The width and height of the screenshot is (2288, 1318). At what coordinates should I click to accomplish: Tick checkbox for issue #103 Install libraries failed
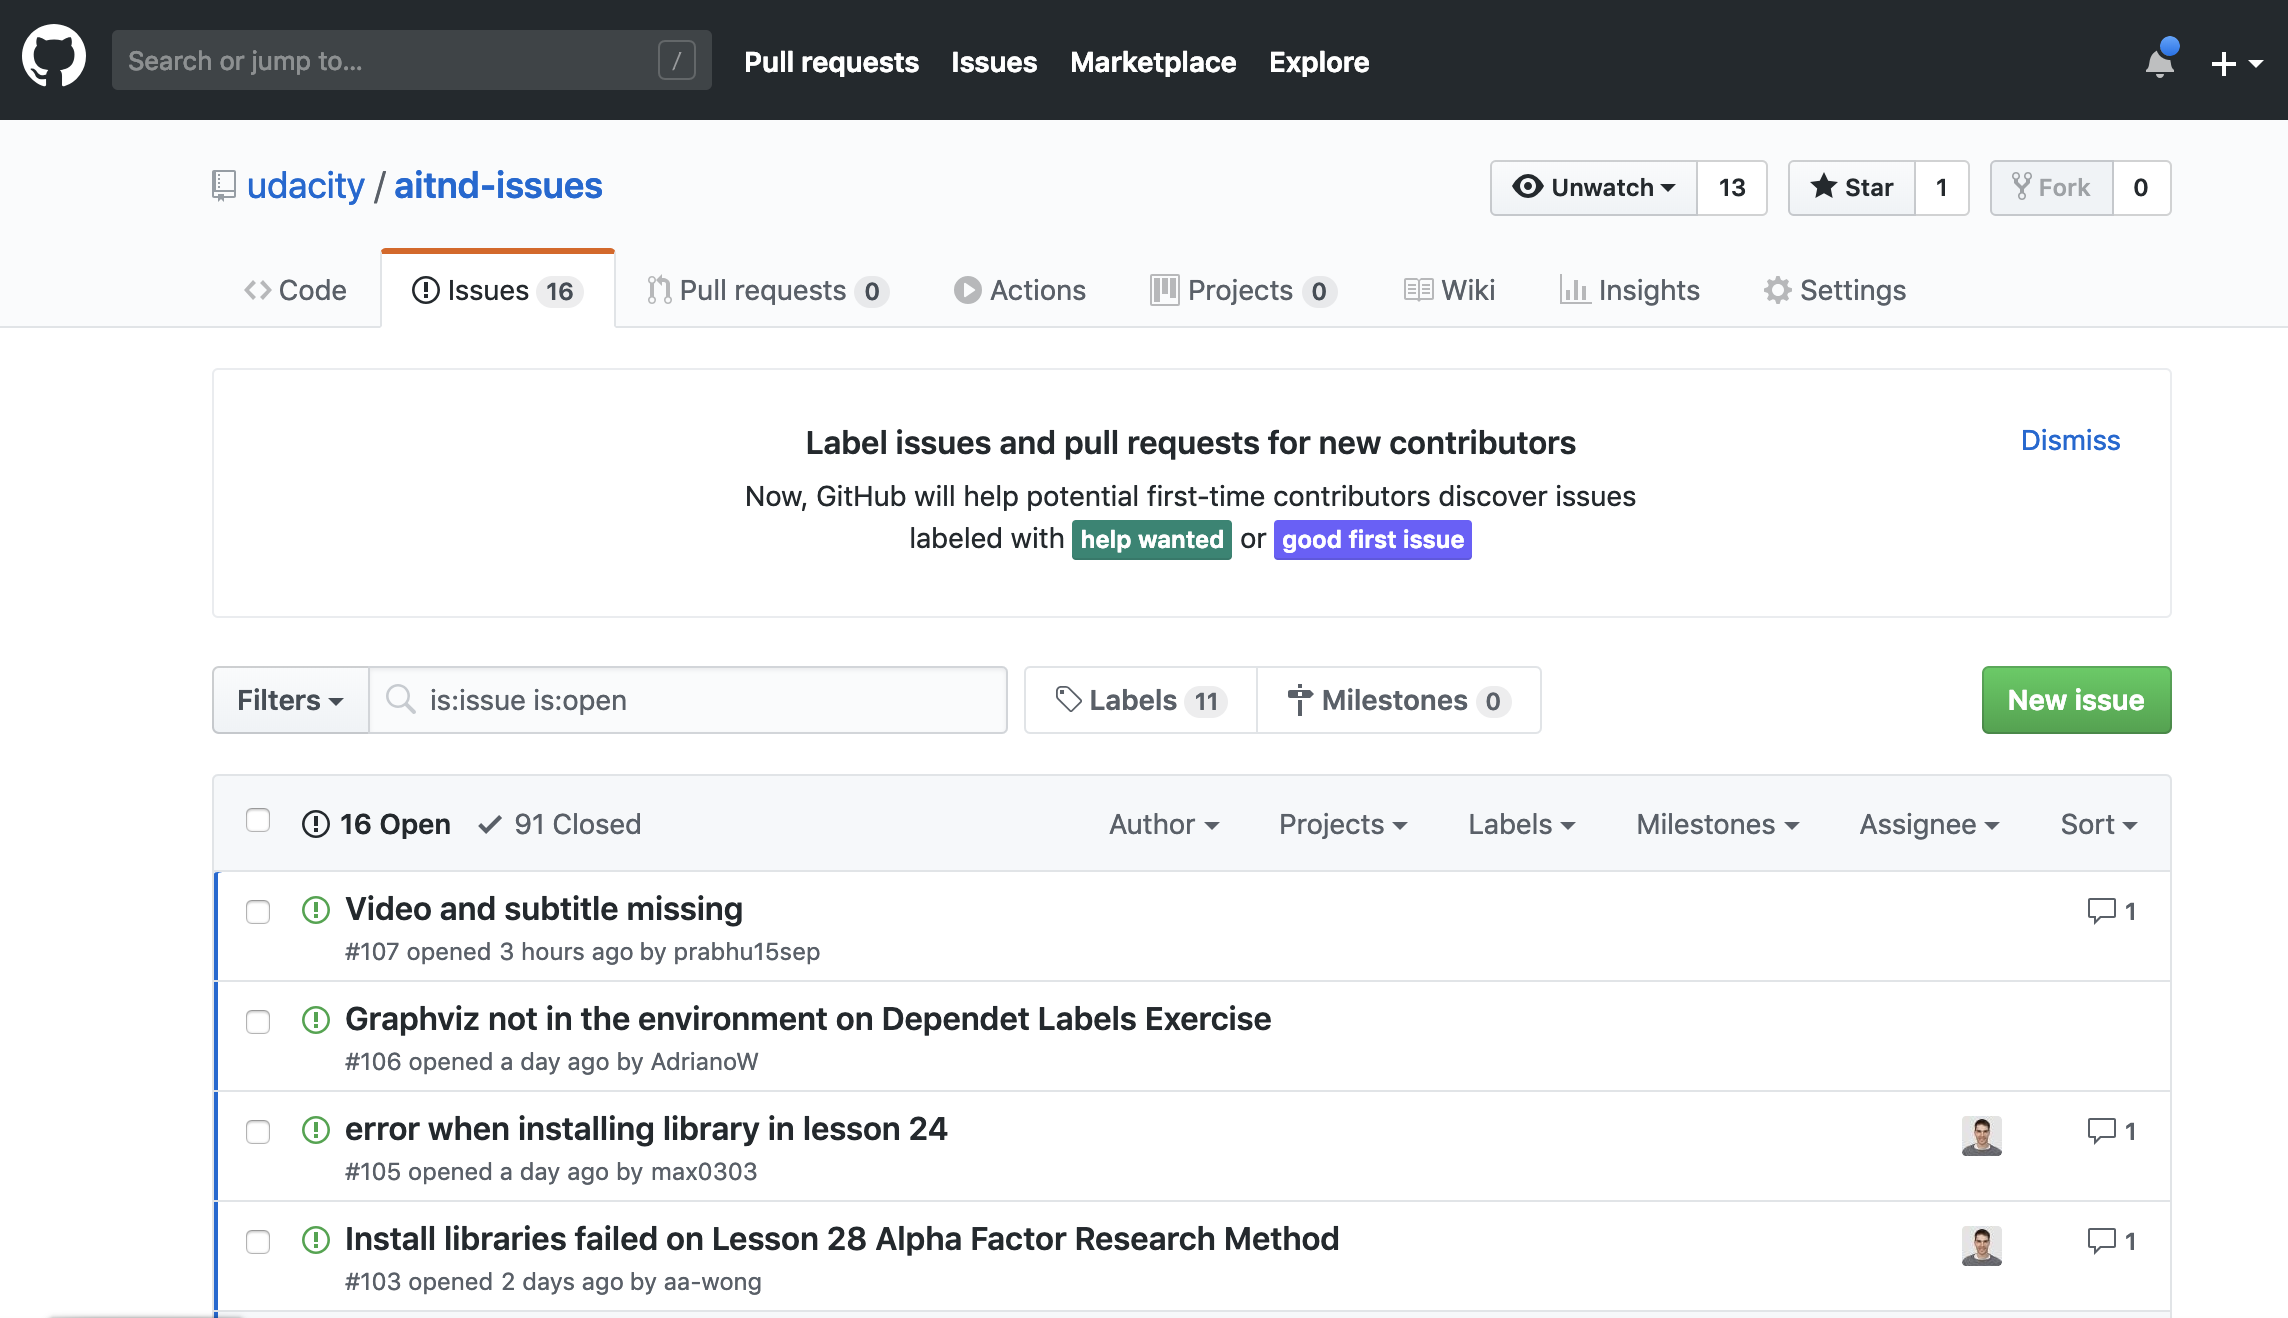click(258, 1241)
